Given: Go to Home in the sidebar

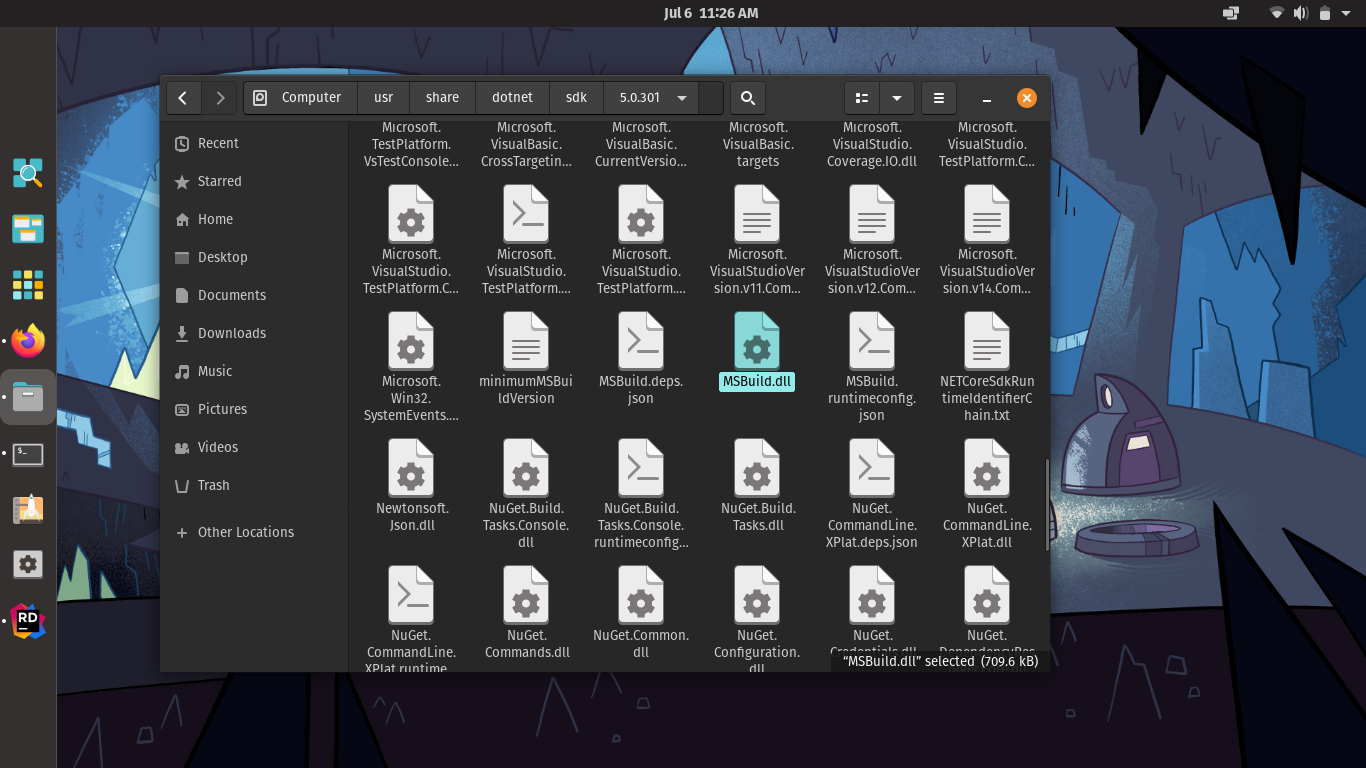Looking at the screenshot, I should click(254, 219).
